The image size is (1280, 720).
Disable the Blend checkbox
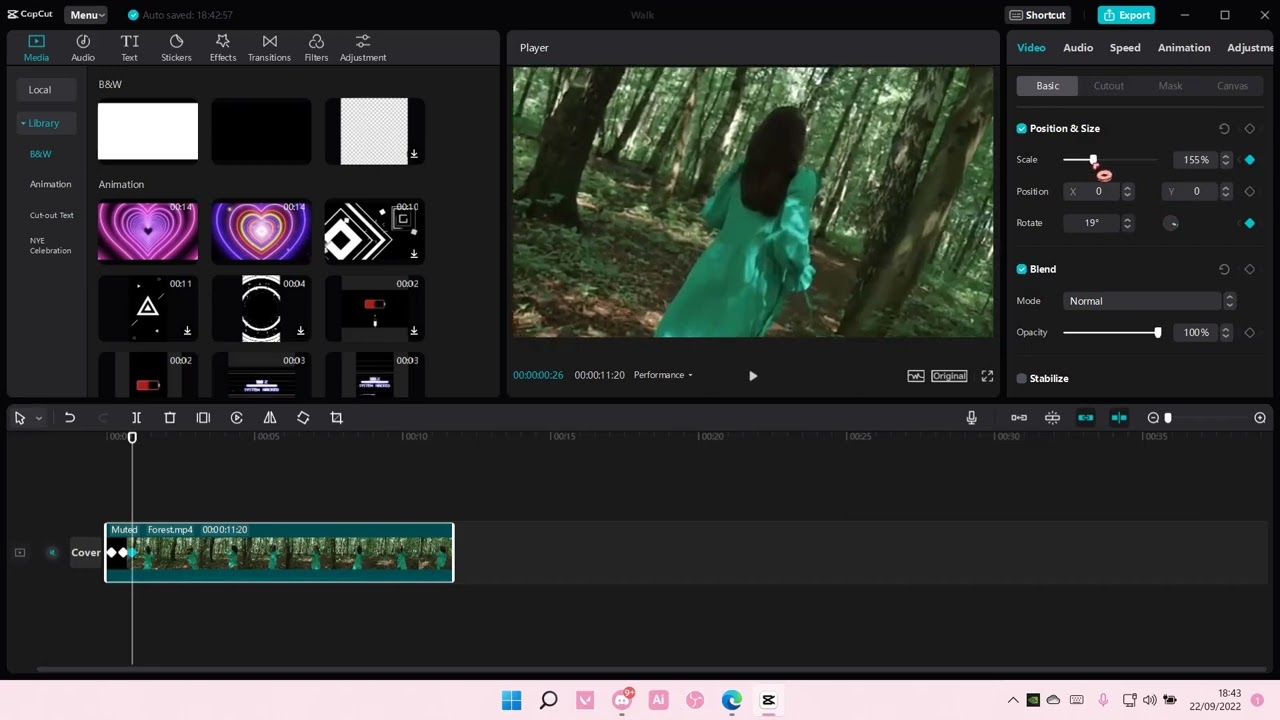(1021, 269)
